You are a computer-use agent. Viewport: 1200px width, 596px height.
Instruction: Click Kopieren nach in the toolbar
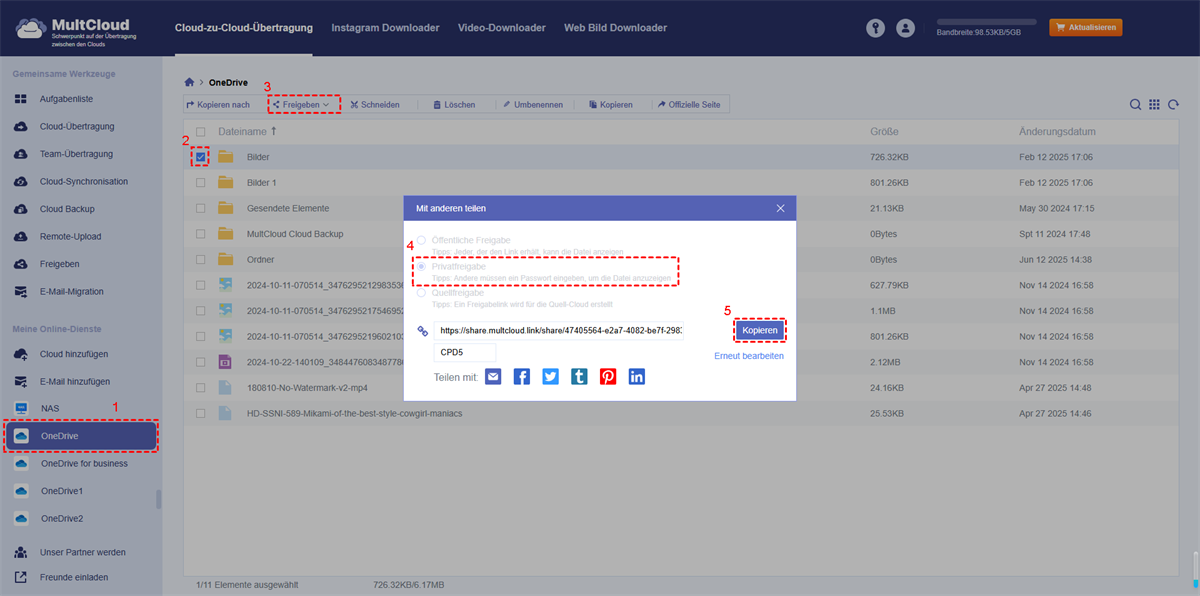pyautogui.click(x=219, y=104)
